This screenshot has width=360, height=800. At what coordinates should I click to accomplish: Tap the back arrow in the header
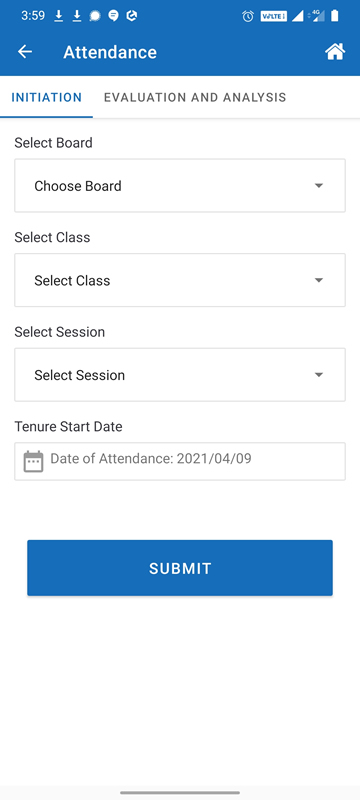coord(24,52)
